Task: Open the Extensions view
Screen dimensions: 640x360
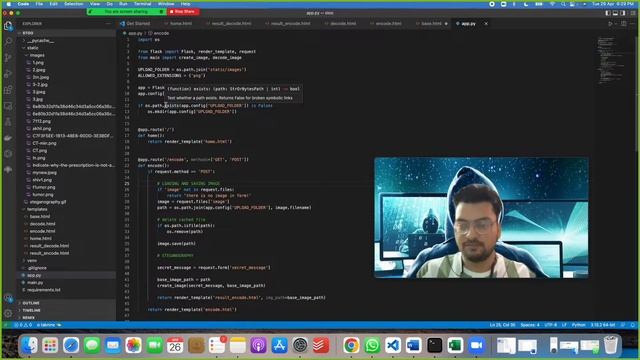Action: coord(8,90)
